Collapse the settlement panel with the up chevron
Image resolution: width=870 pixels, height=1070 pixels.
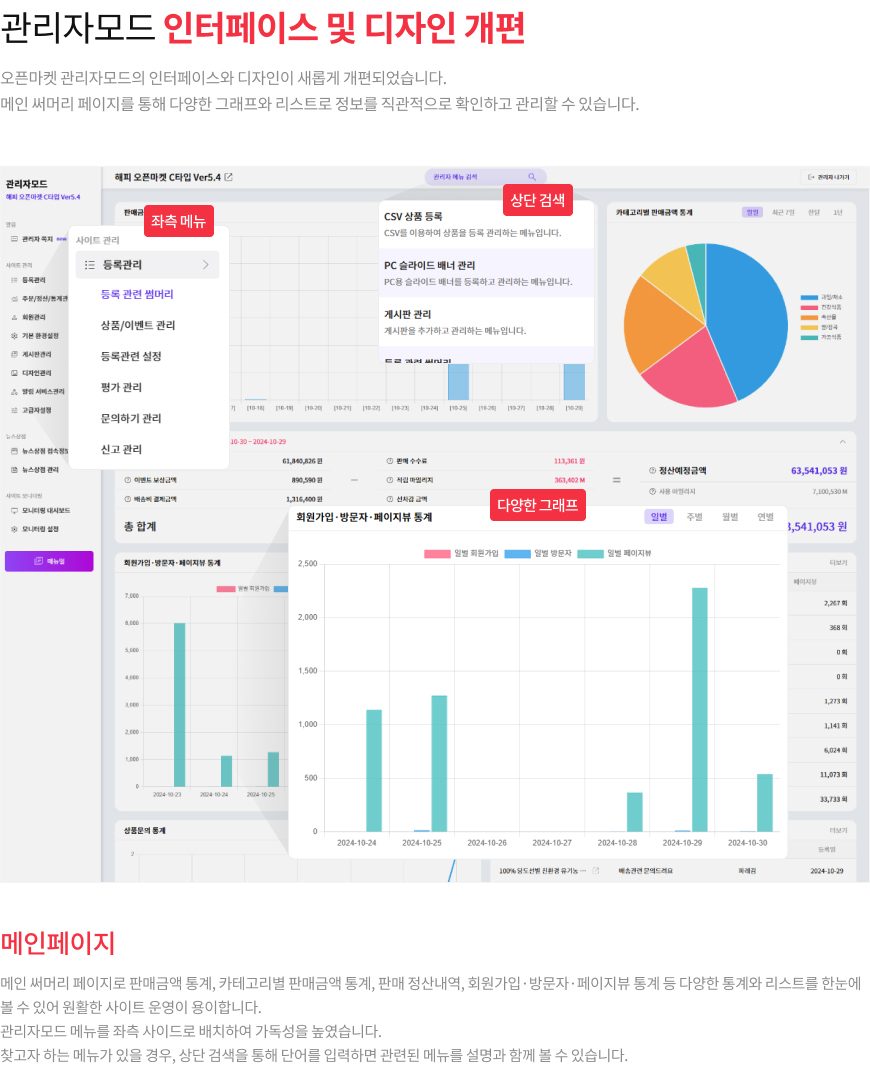click(843, 442)
